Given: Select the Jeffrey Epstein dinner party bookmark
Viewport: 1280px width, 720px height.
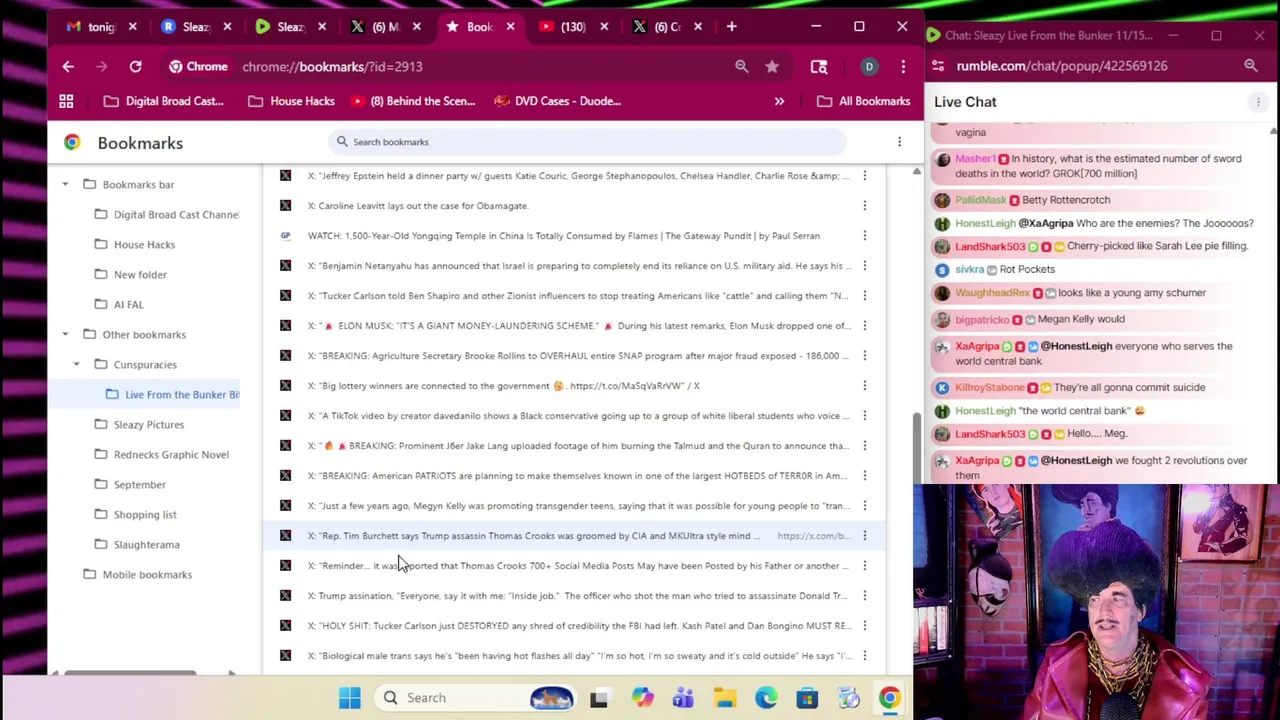Looking at the screenshot, I should 574,176.
